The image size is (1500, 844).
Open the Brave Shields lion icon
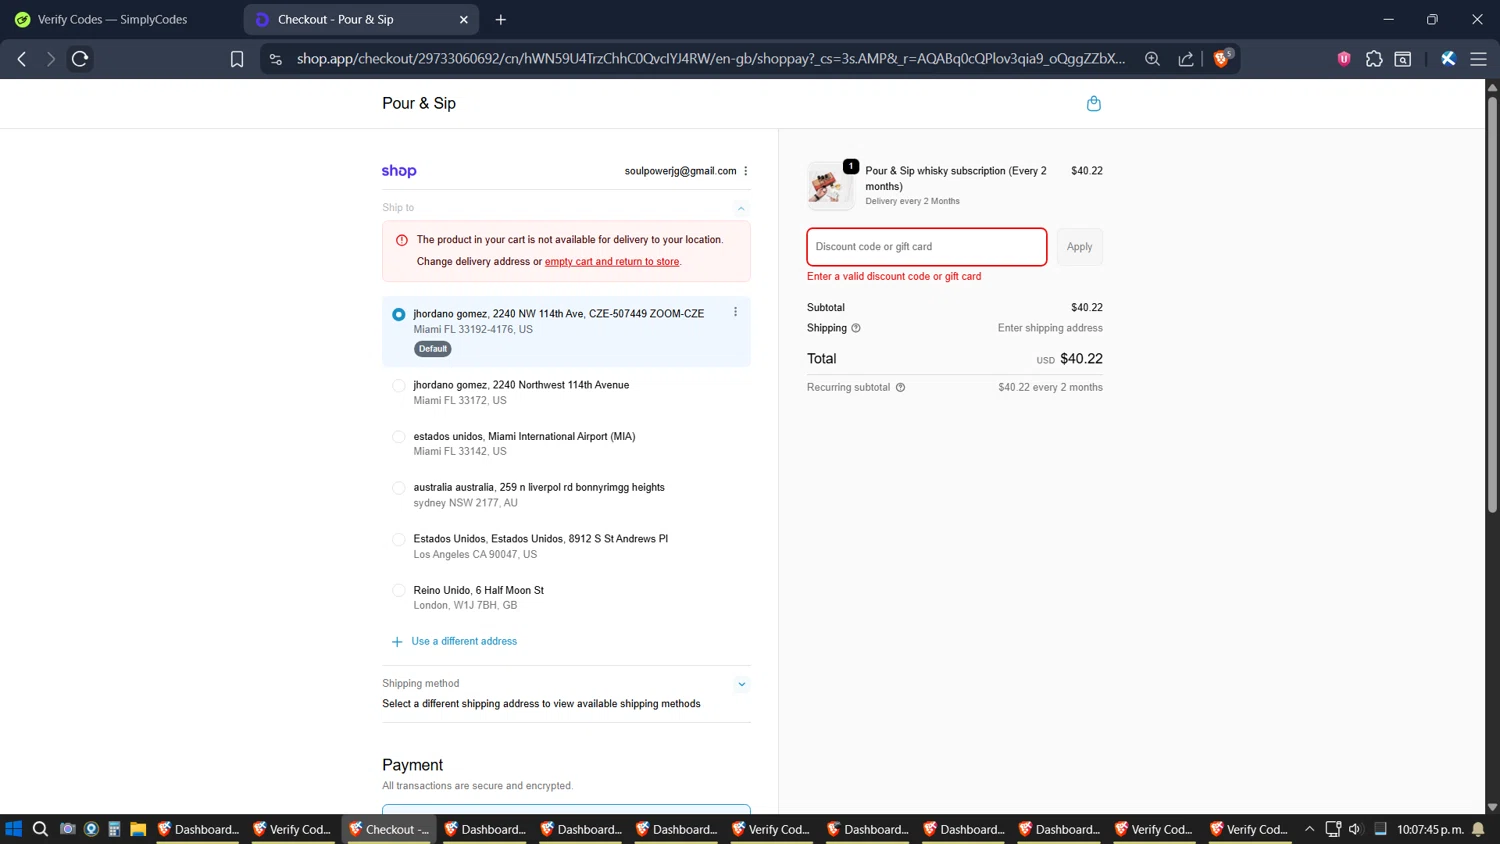point(1222,58)
